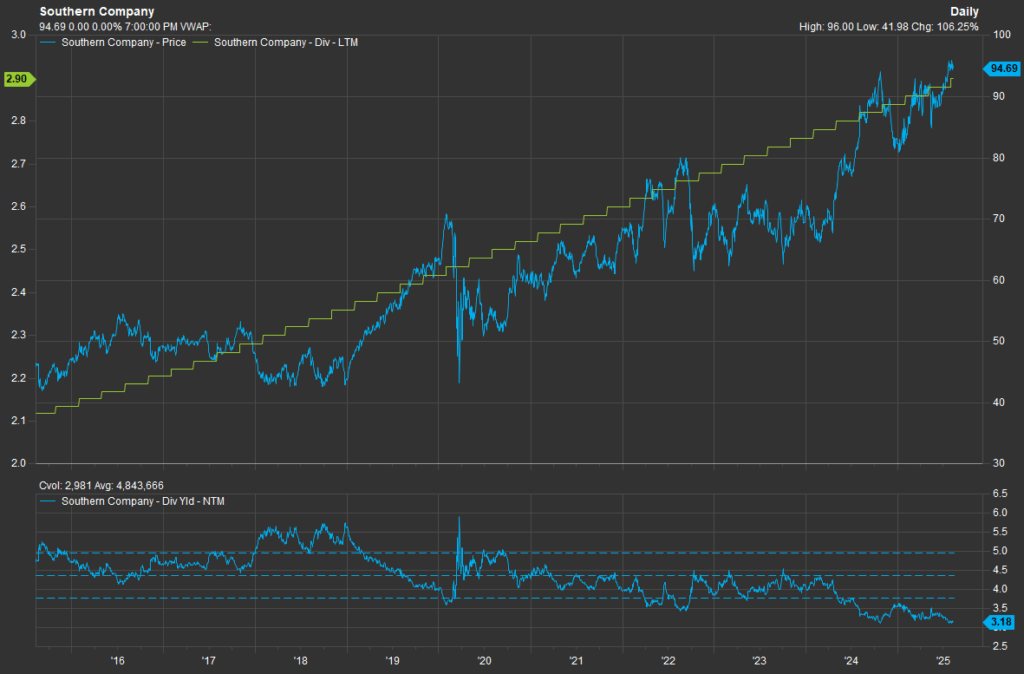Click the 3.0 label on left dividend axis

click(17, 34)
